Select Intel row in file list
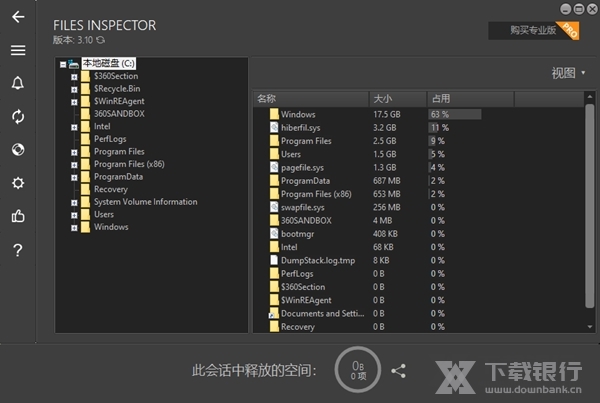Viewport: 600px width, 403px height. (x=419, y=247)
